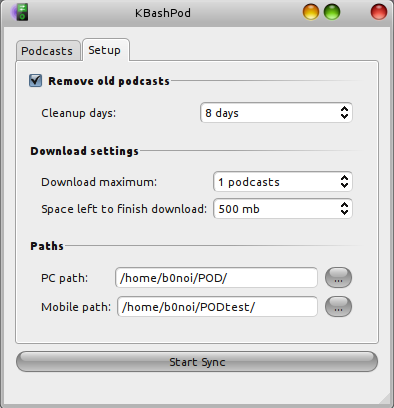Open the PC path browse button
Screen dimensions: 394x408
coord(338,277)
